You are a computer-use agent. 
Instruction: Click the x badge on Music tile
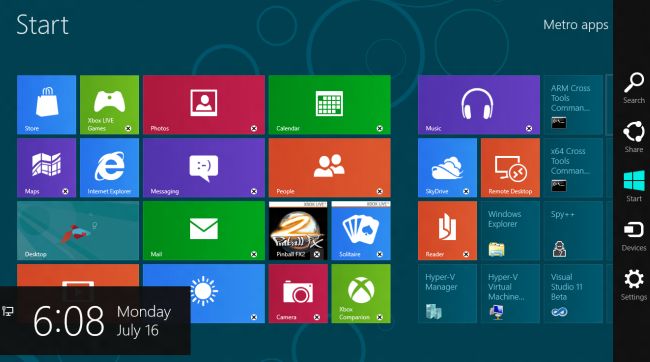[x=529, y=129]
